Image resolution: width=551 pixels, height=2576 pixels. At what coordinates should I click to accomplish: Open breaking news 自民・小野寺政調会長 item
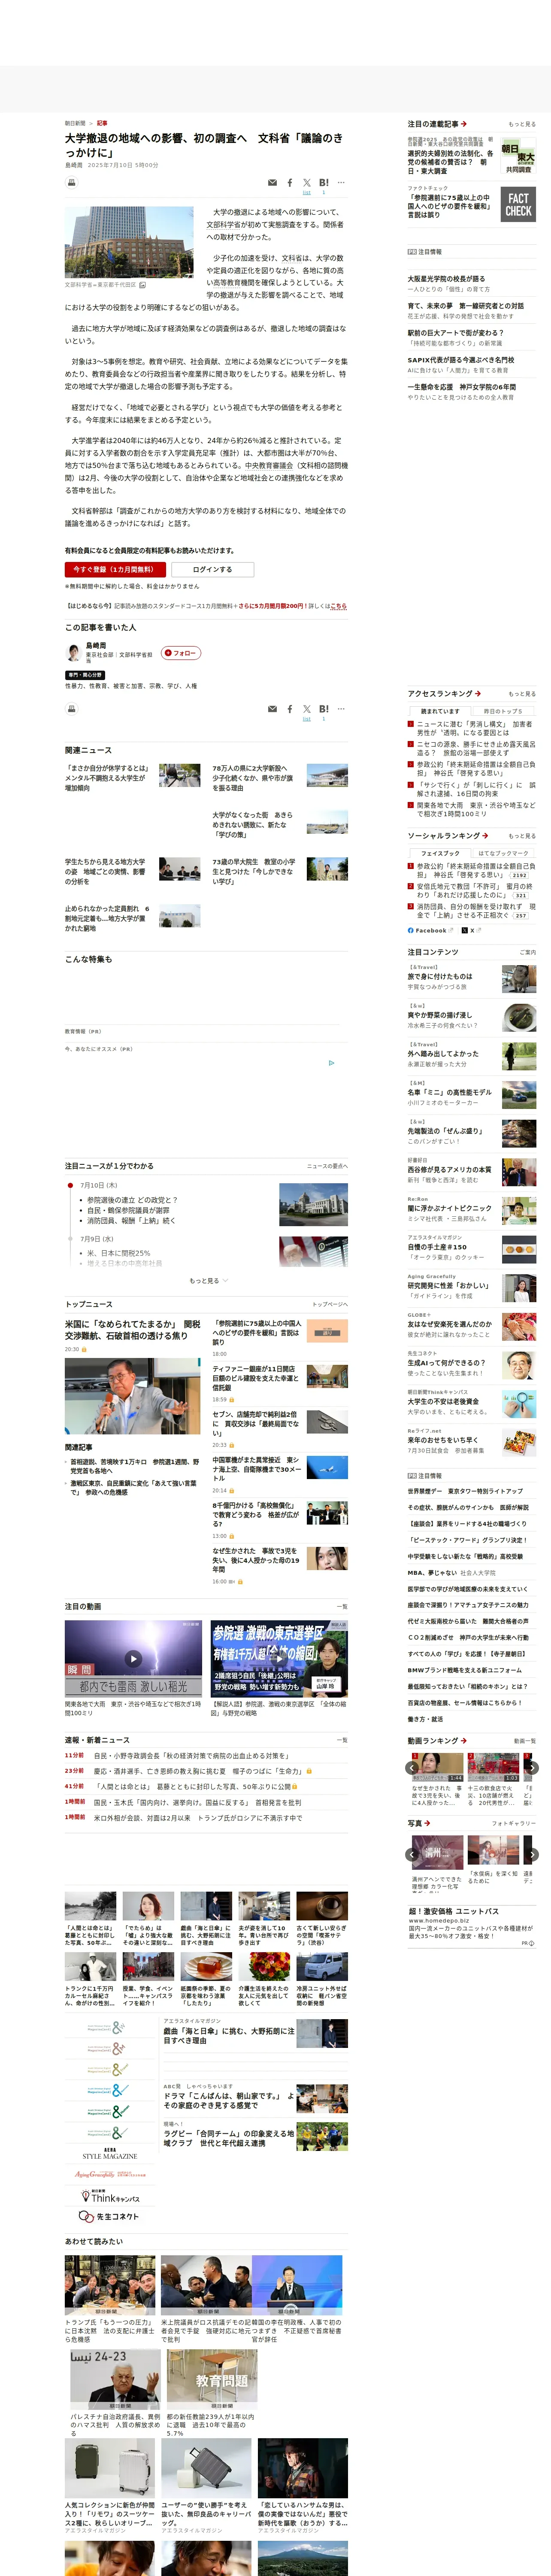click(x=192, y=1755)
